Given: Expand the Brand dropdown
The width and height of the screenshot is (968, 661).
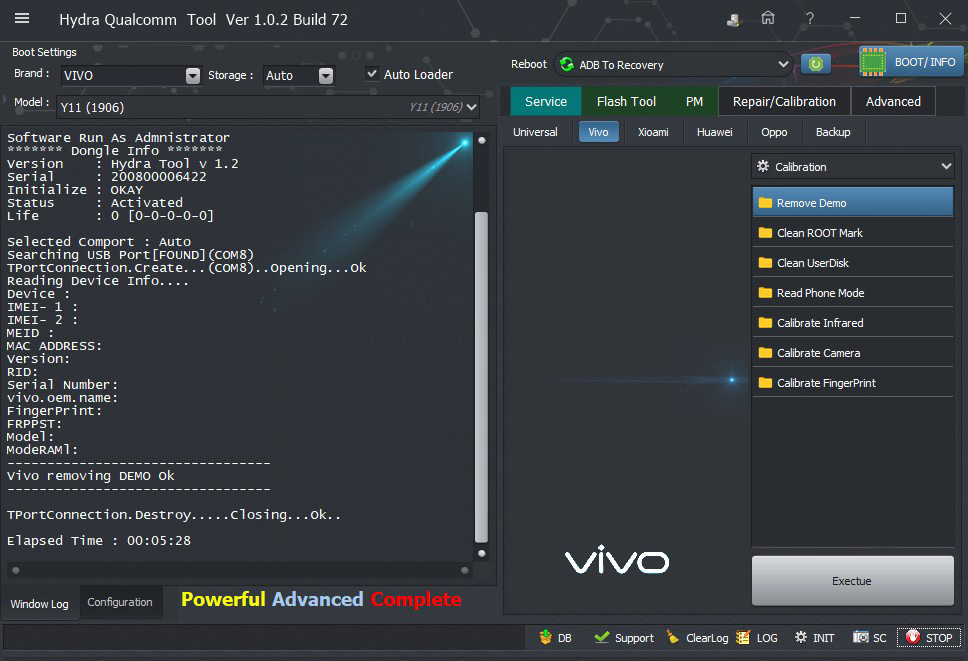Looking at the screenshot, I should 193,75.
